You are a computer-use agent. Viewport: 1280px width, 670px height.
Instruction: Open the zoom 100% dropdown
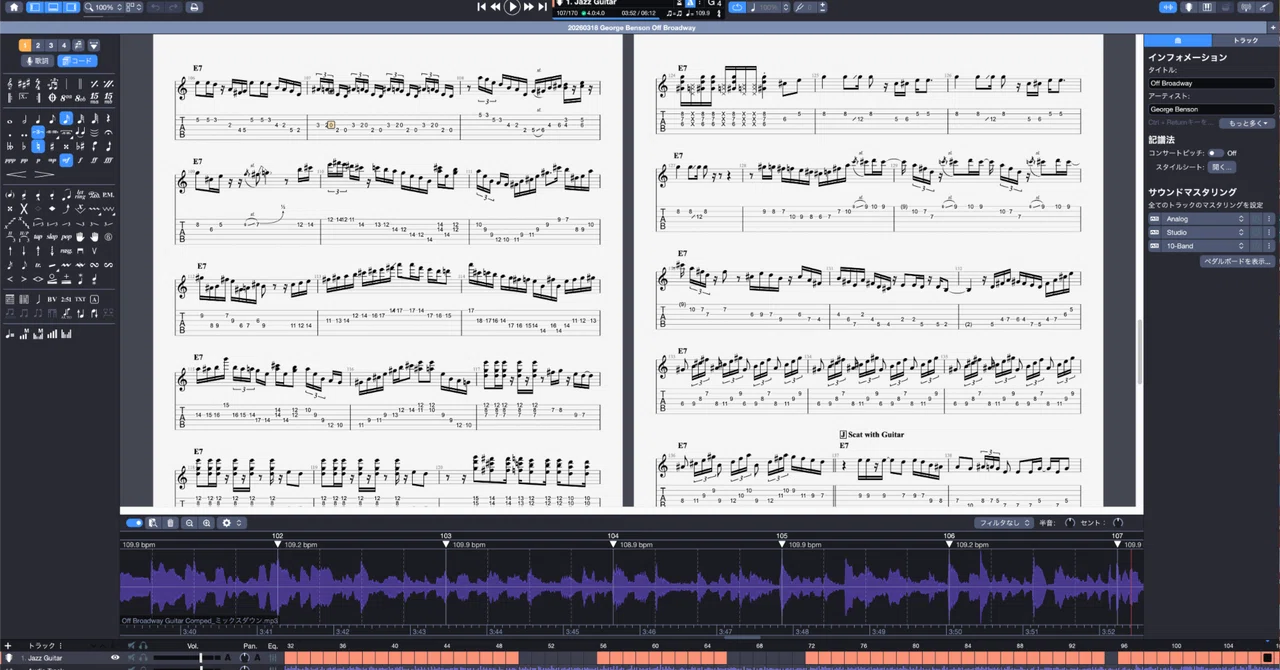point(104,7)
